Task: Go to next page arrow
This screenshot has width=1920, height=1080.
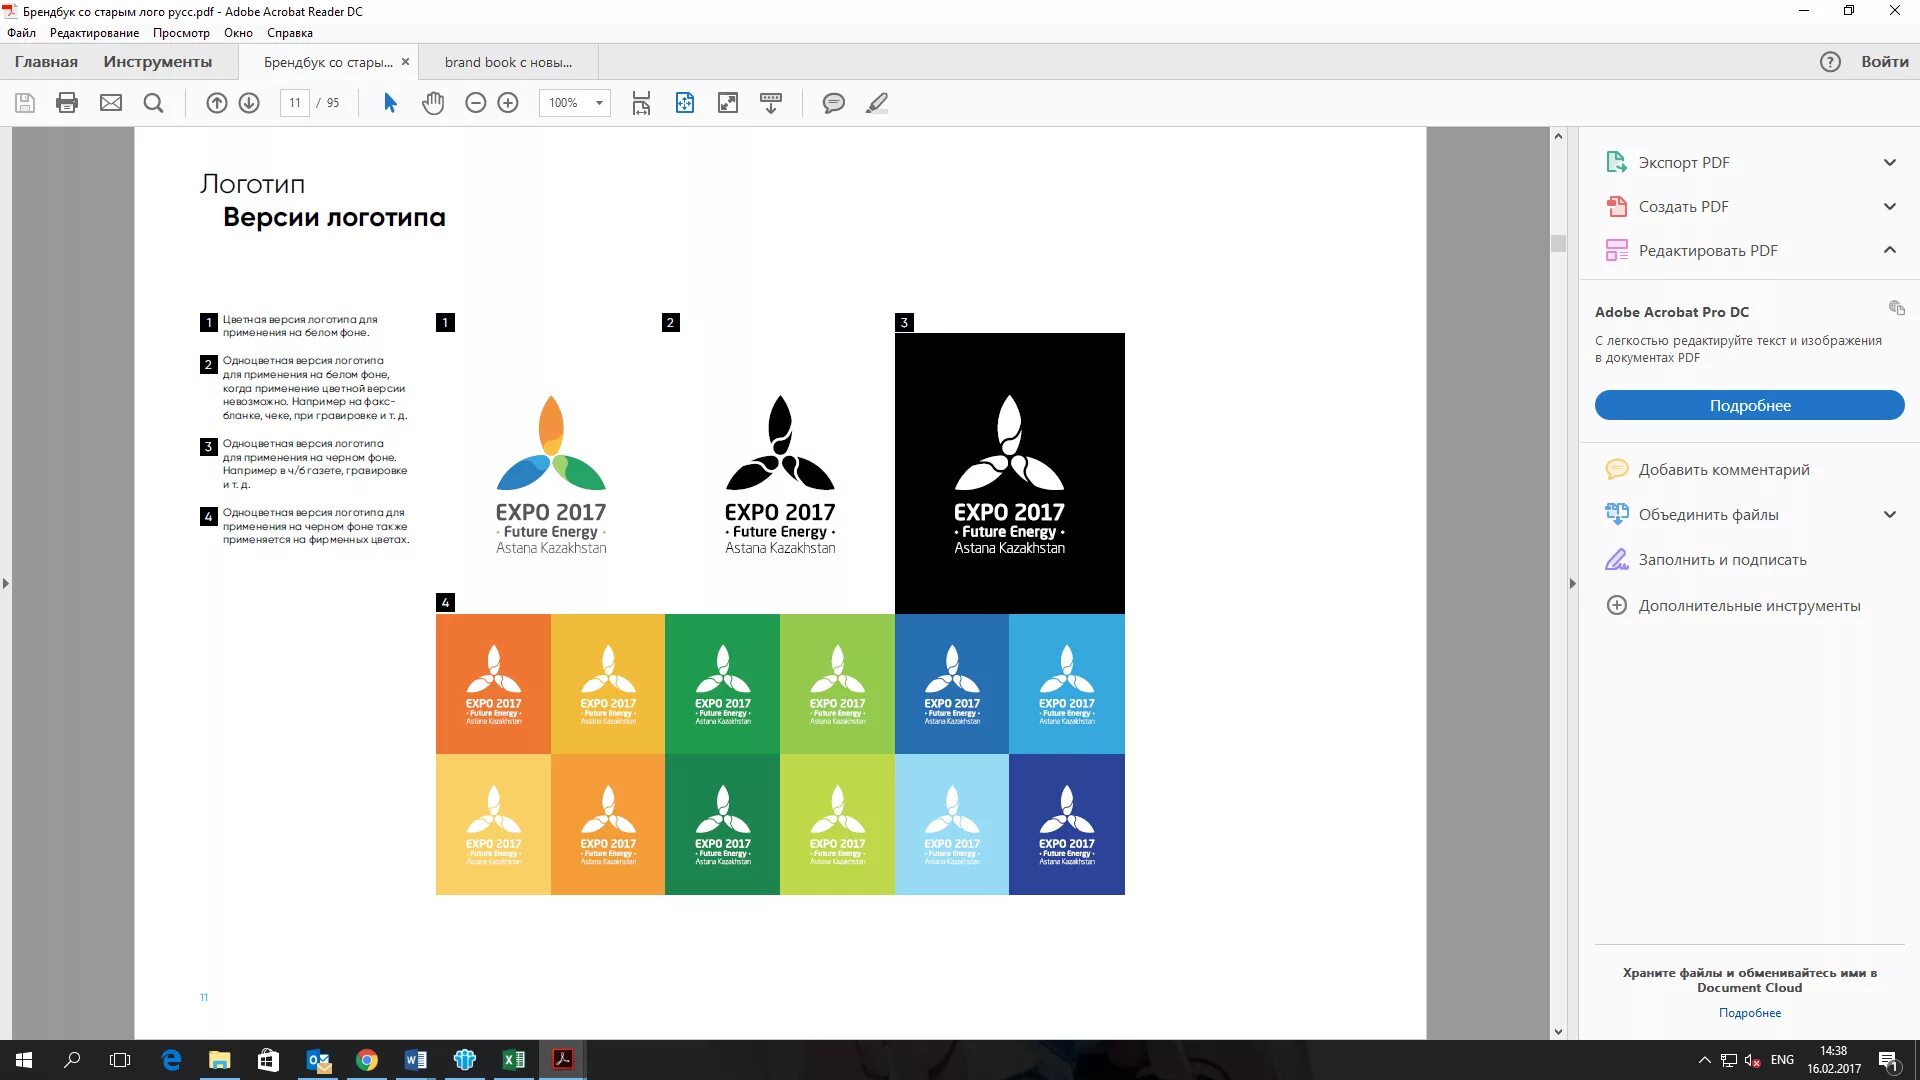Action: click(249, 103)
